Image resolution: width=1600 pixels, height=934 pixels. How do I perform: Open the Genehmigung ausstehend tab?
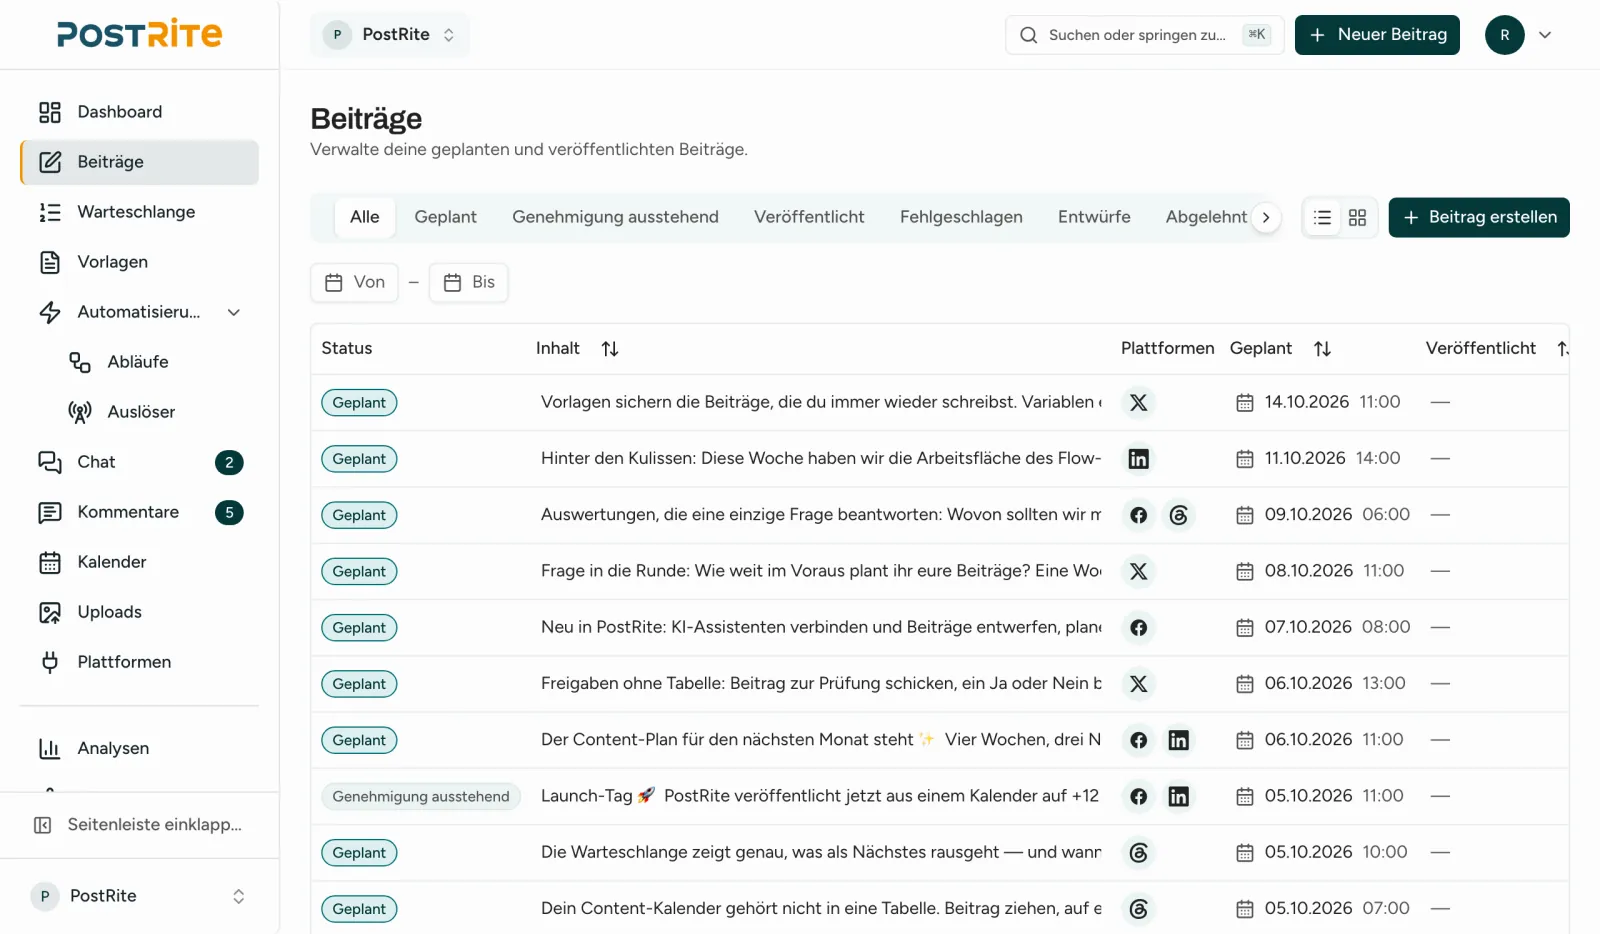click(x=616, y=217)
